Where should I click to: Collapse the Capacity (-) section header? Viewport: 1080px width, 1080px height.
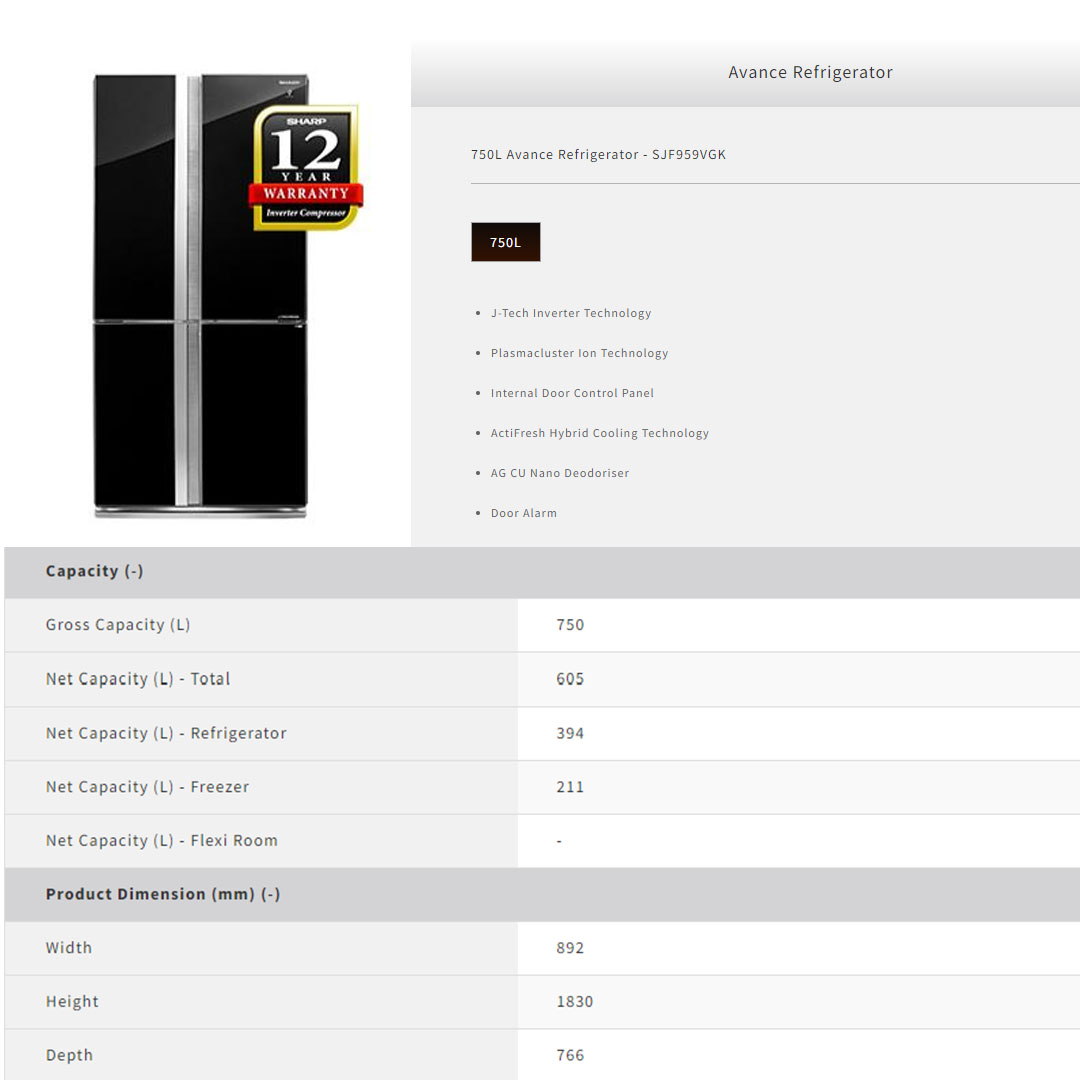pyautogui.click(x=95, y=571)
